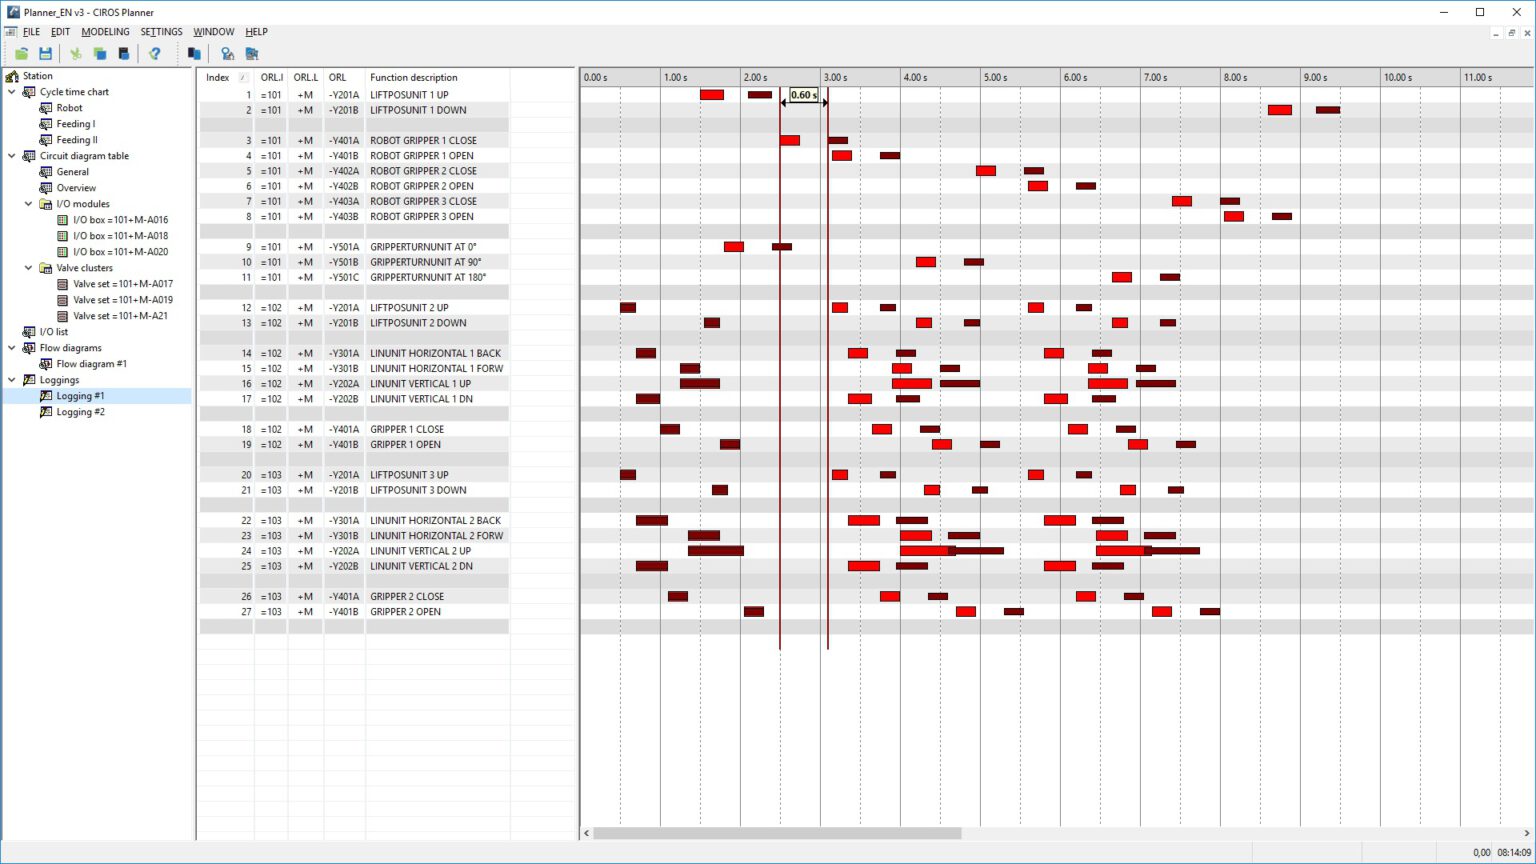This screenshot has height=864, width=1536.
Task: Collapse the I/O modules folder
Action: click(28, 204)
